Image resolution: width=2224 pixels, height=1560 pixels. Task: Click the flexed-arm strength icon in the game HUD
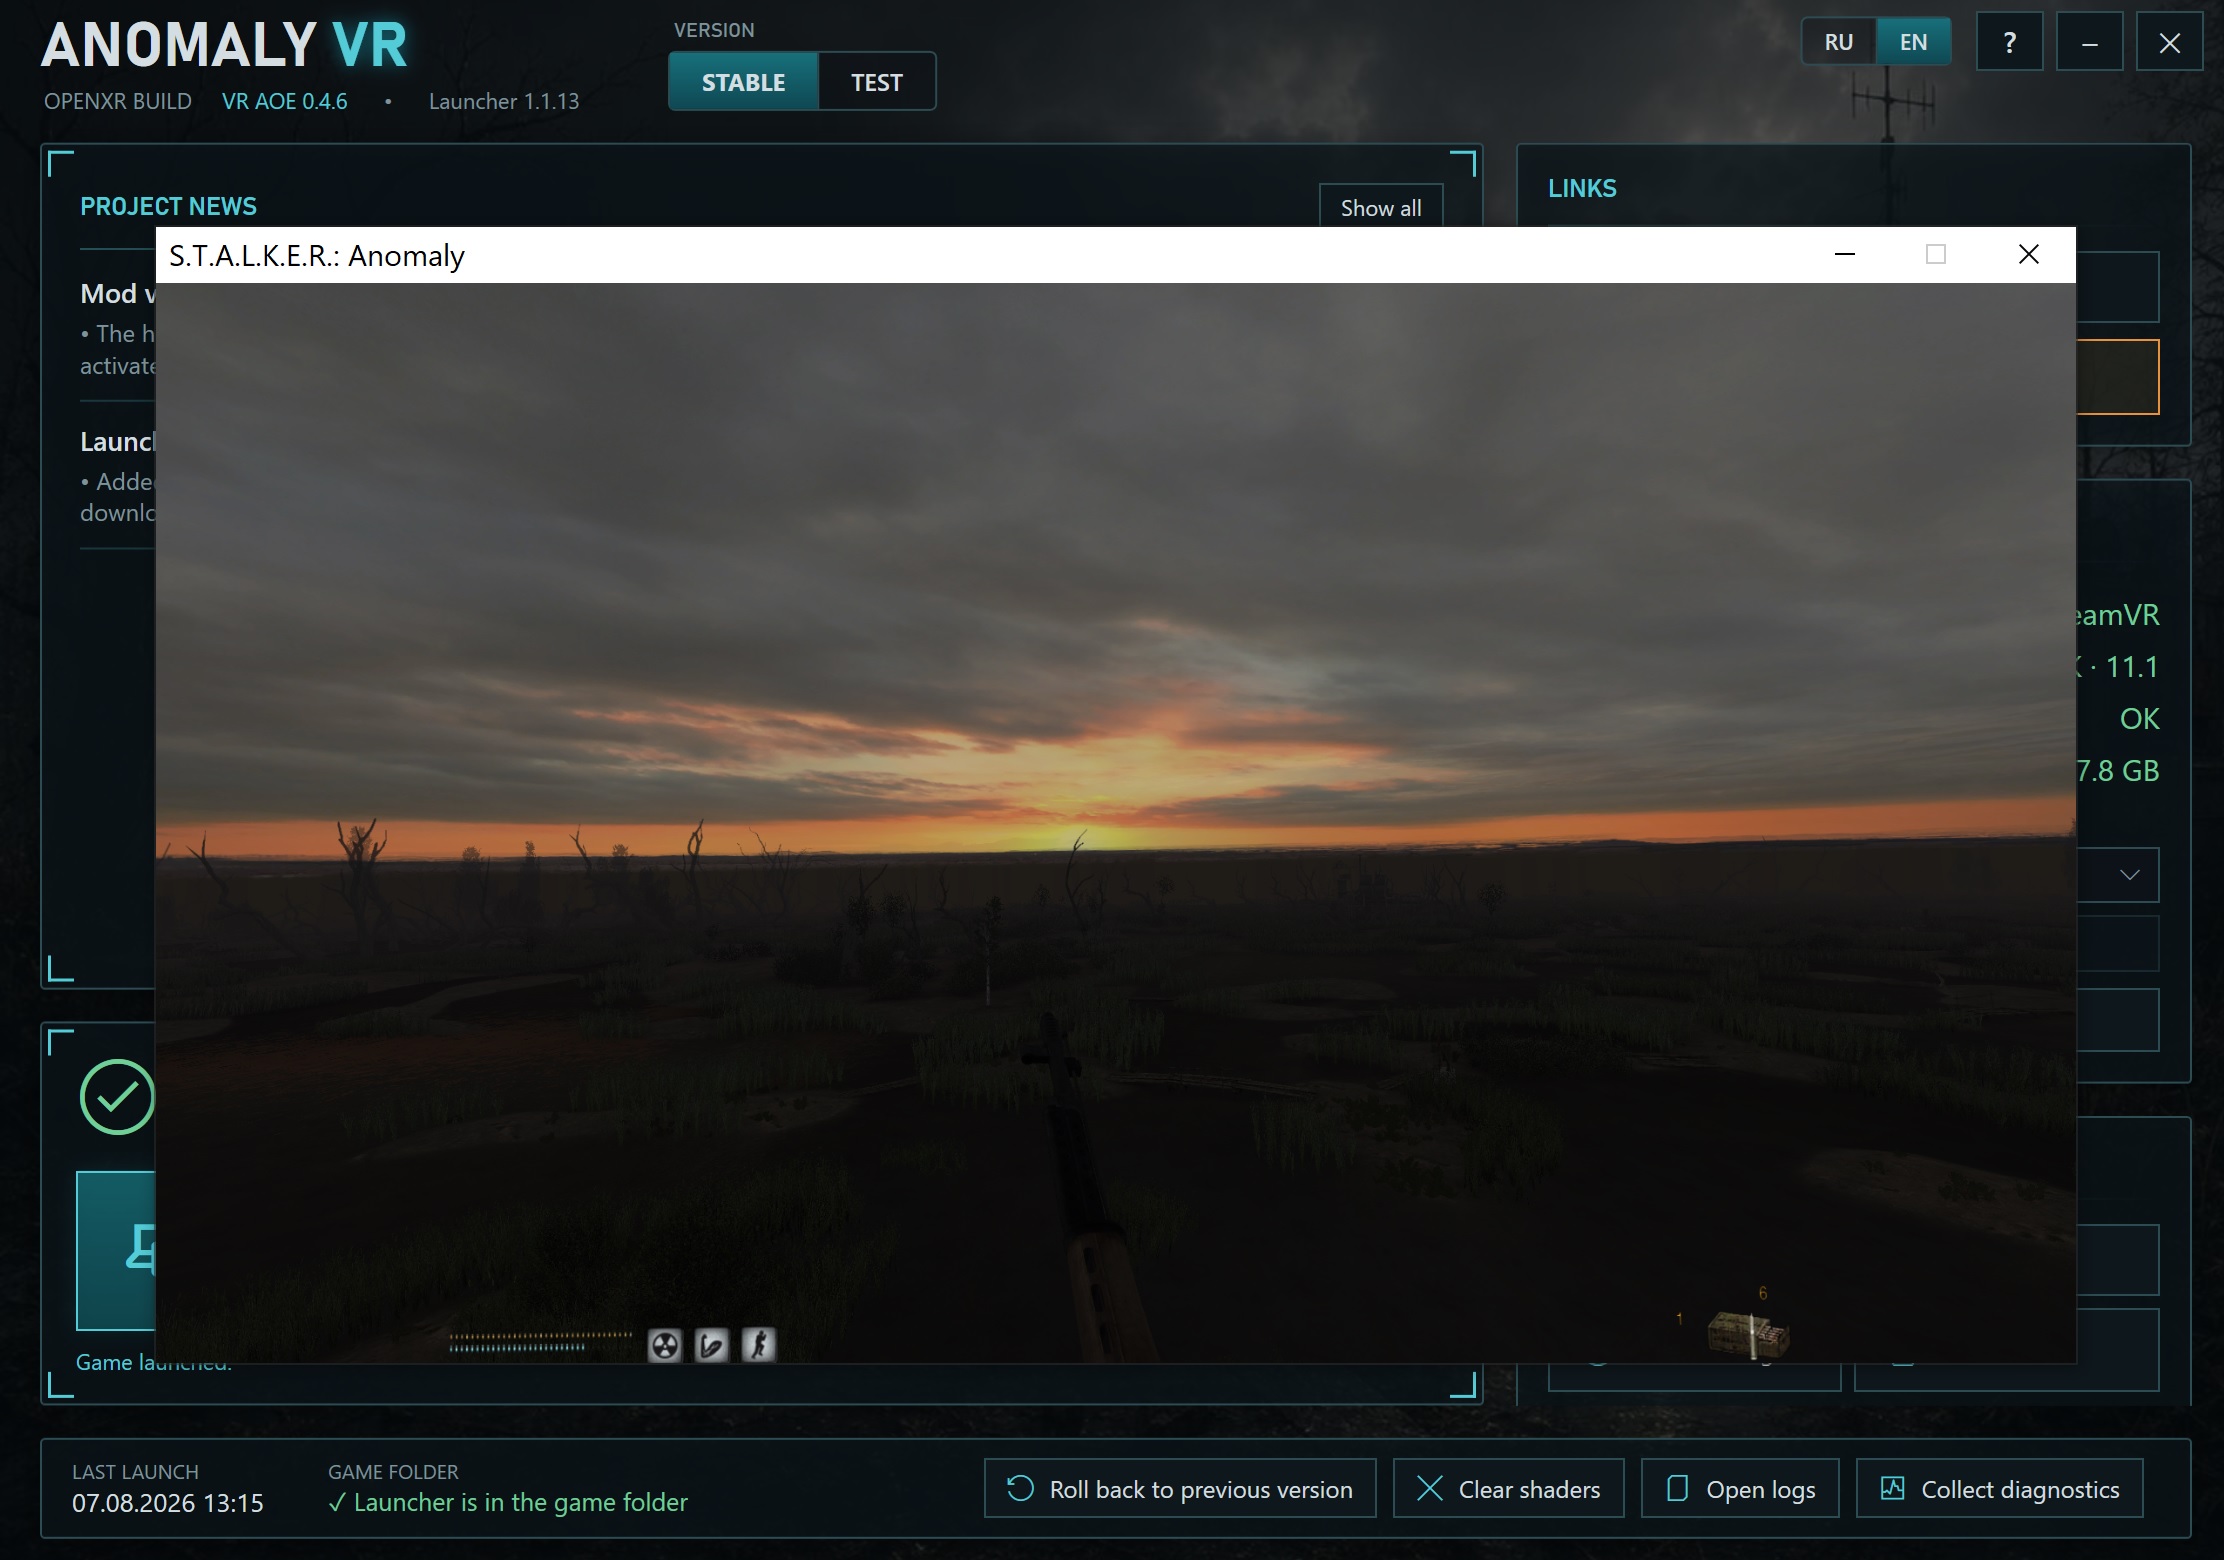711,1346
